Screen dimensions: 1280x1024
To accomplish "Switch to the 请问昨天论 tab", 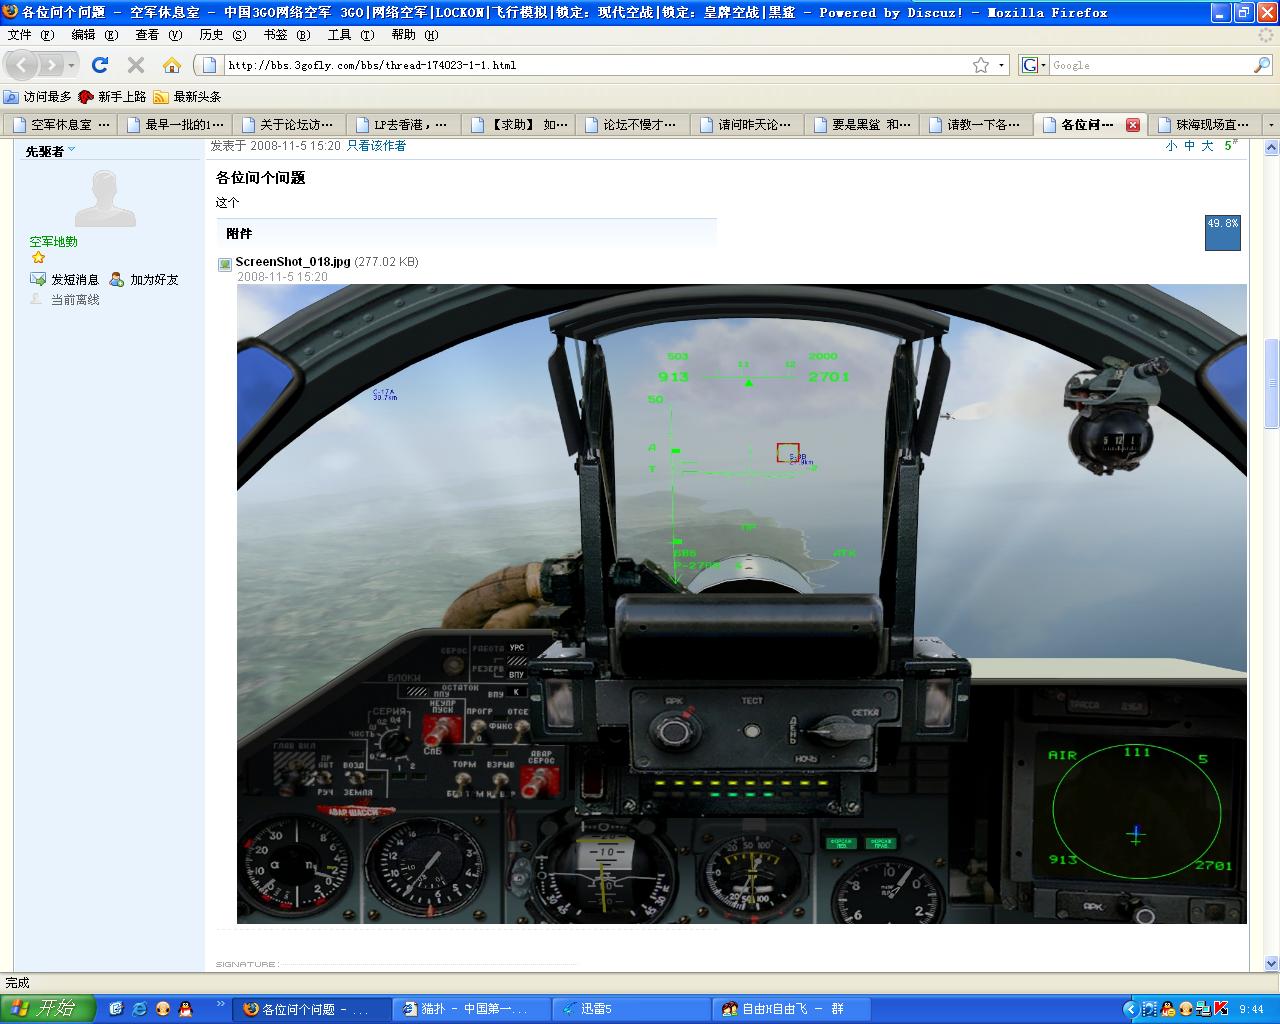I will tap(748, 125).
